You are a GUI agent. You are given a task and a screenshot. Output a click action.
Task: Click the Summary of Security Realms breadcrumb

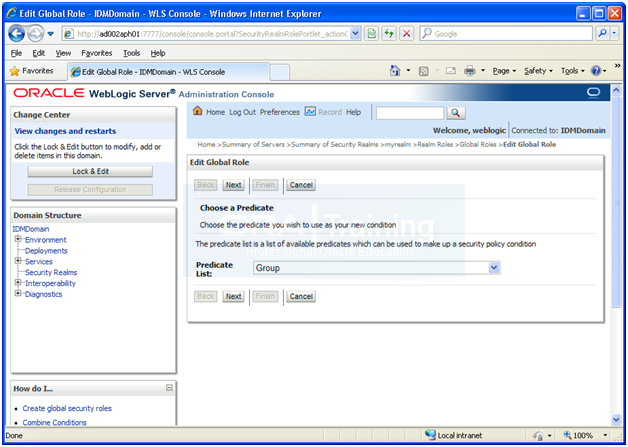[x=334, y=145]
